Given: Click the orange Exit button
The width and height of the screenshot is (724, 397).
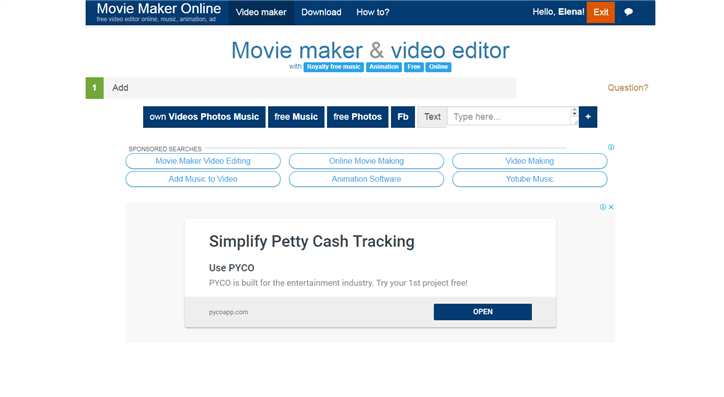Looking at the screenshot, I should [x=600, y=12].
